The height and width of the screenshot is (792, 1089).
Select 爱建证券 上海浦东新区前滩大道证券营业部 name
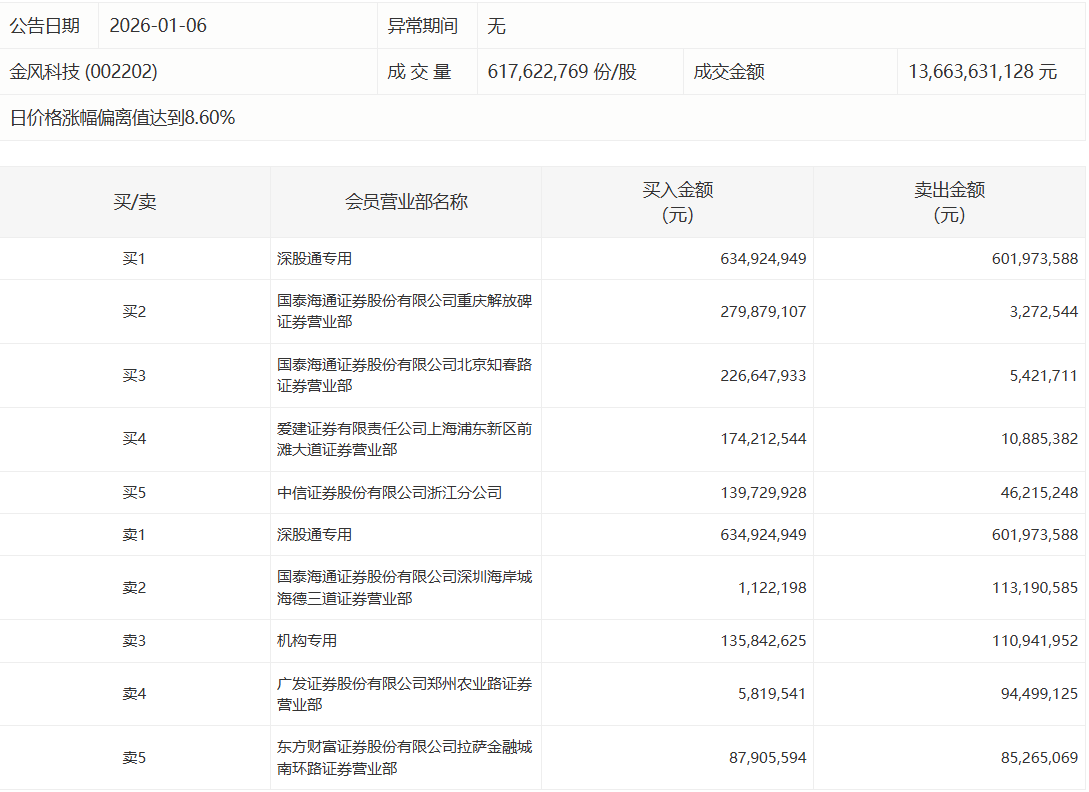click(404, 439)
